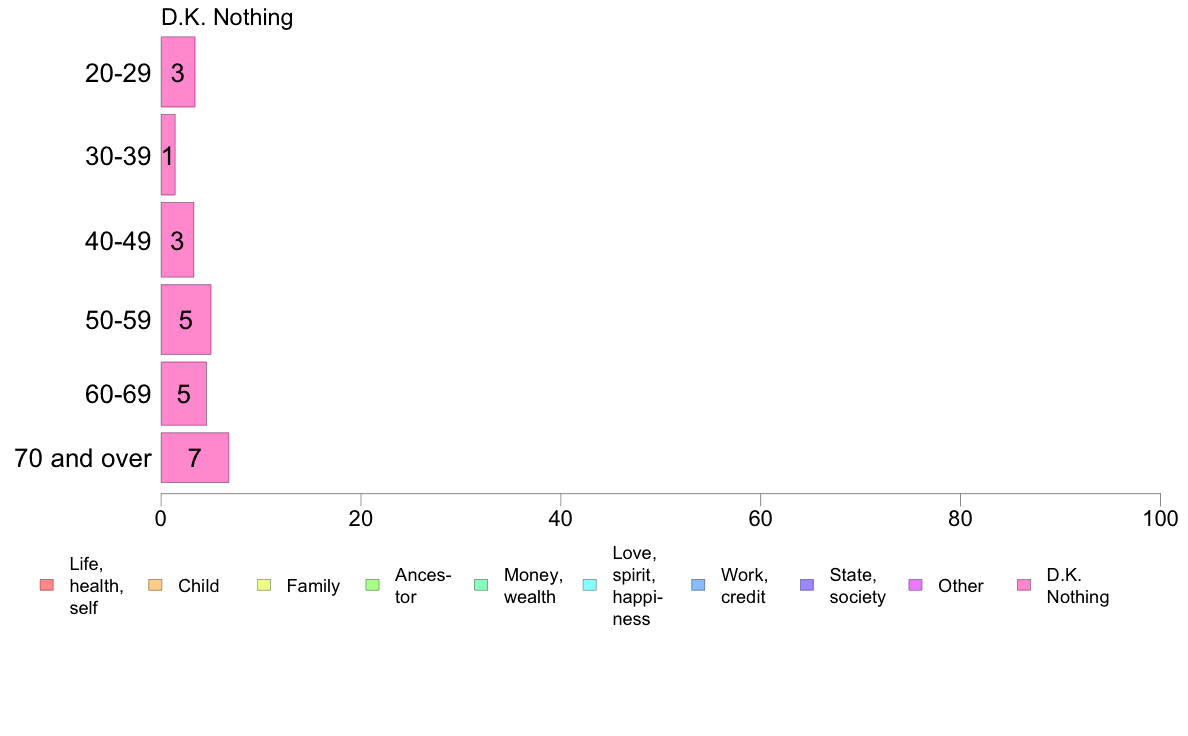Select the Work, credit legend swatch
Viewport: 1188px width, 736px height.
[699, 585]
